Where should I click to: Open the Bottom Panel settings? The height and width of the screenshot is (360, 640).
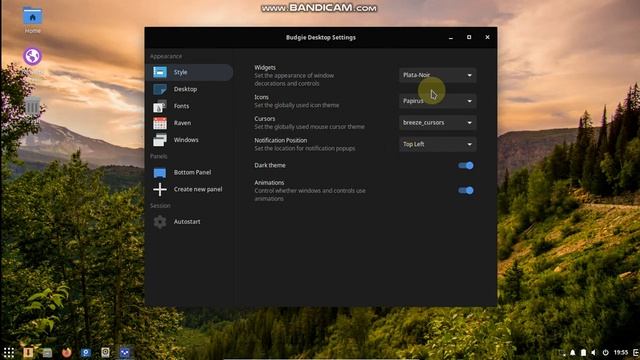point(189,172)
